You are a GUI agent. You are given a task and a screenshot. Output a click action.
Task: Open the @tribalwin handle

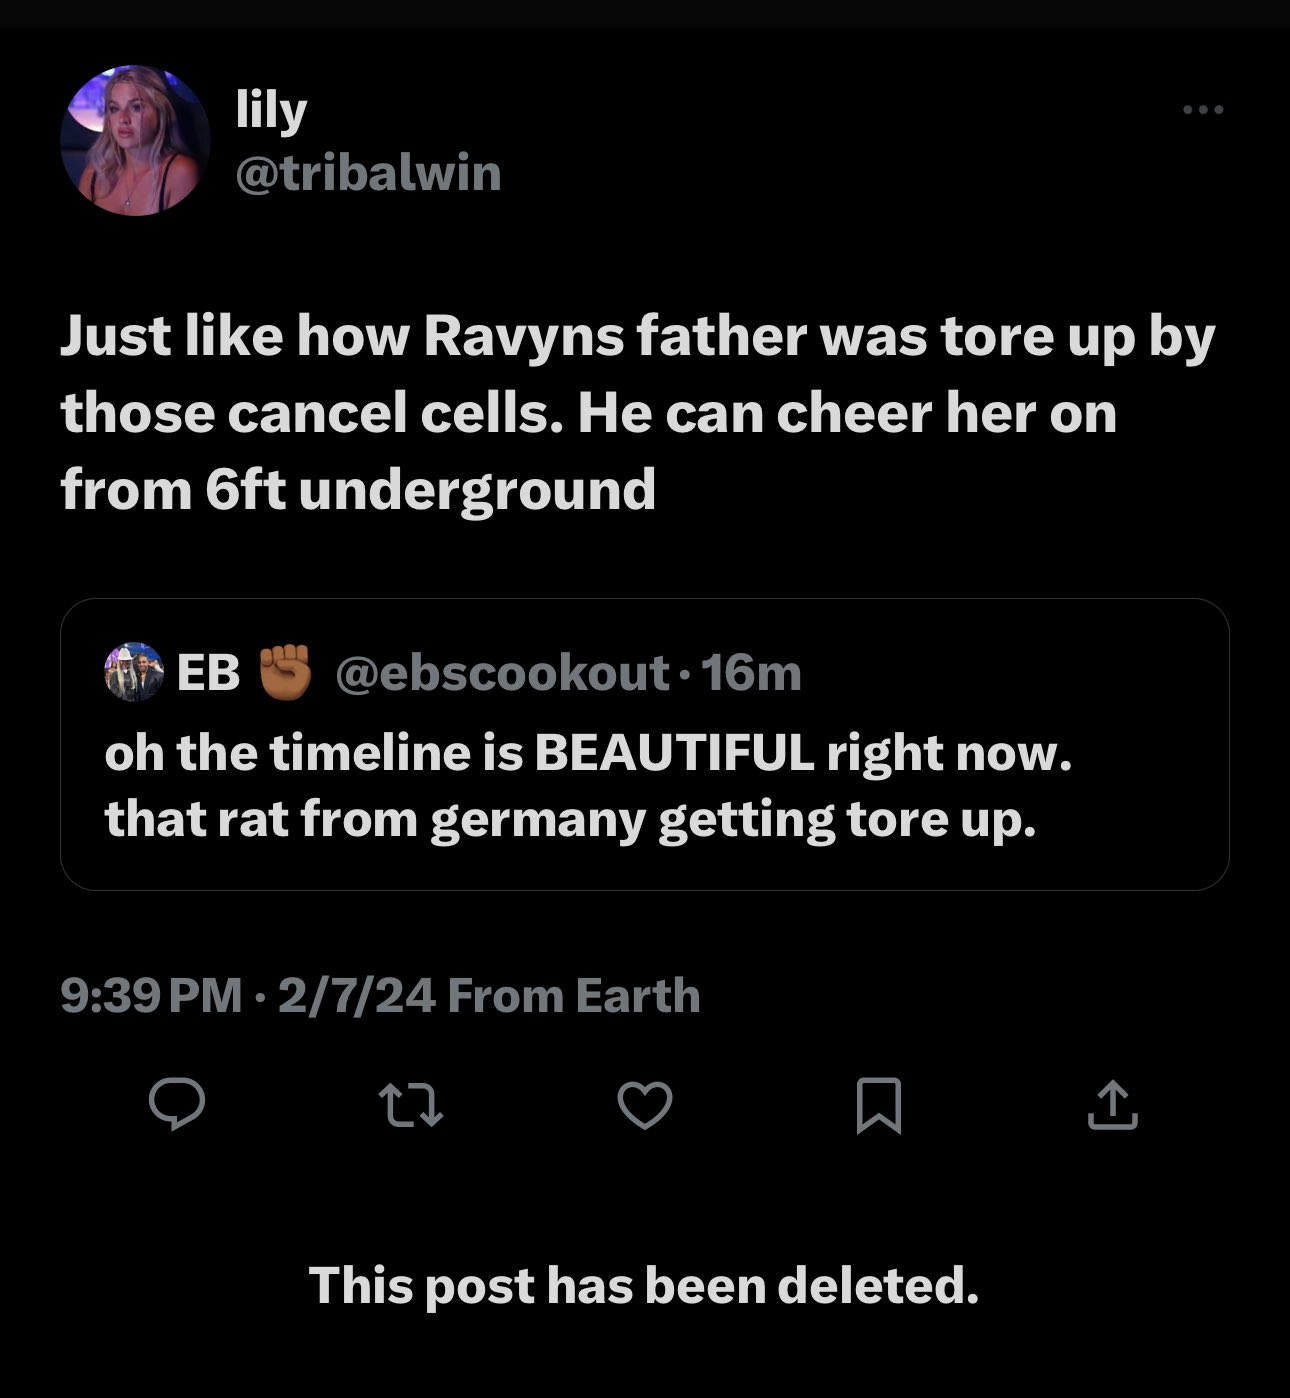coord(368,173)
